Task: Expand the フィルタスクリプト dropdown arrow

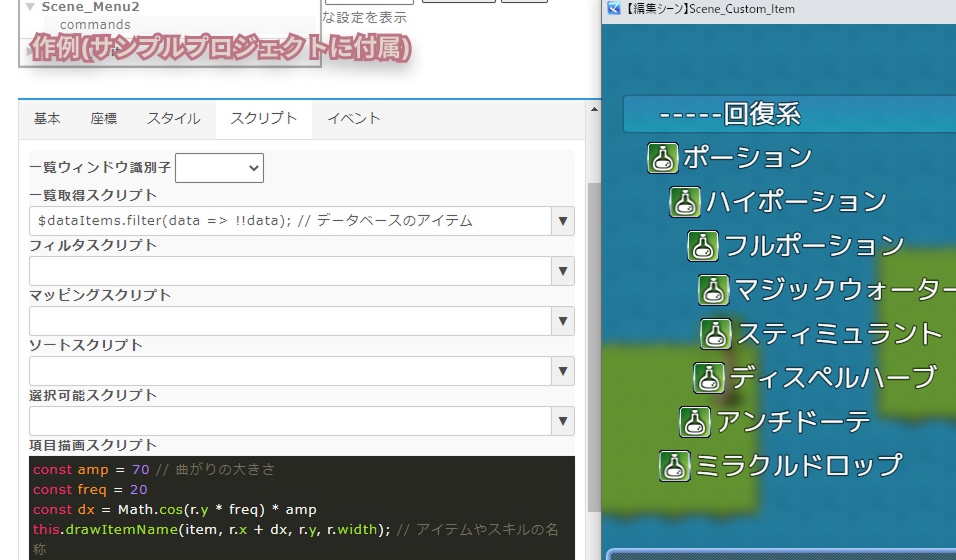Action: click(x=563, y=271)
